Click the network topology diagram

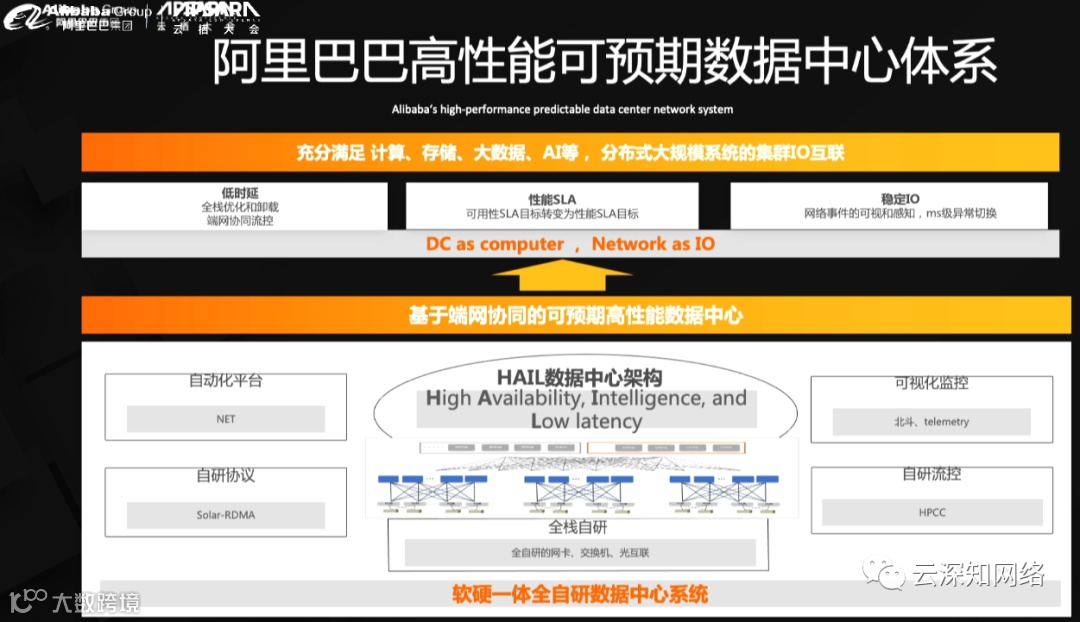581,477
